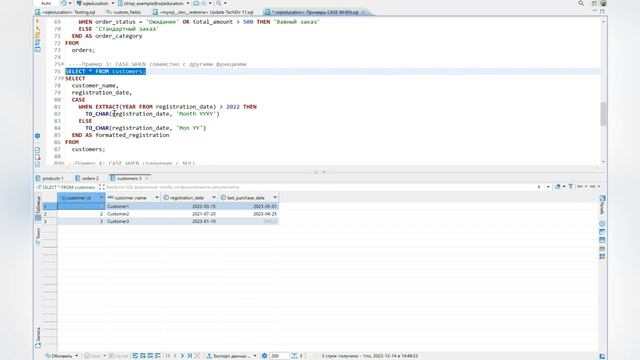The width and height of the screenshot is (640, 360).
Task: Click the results filter funnel icon
Action: (571, 187)
